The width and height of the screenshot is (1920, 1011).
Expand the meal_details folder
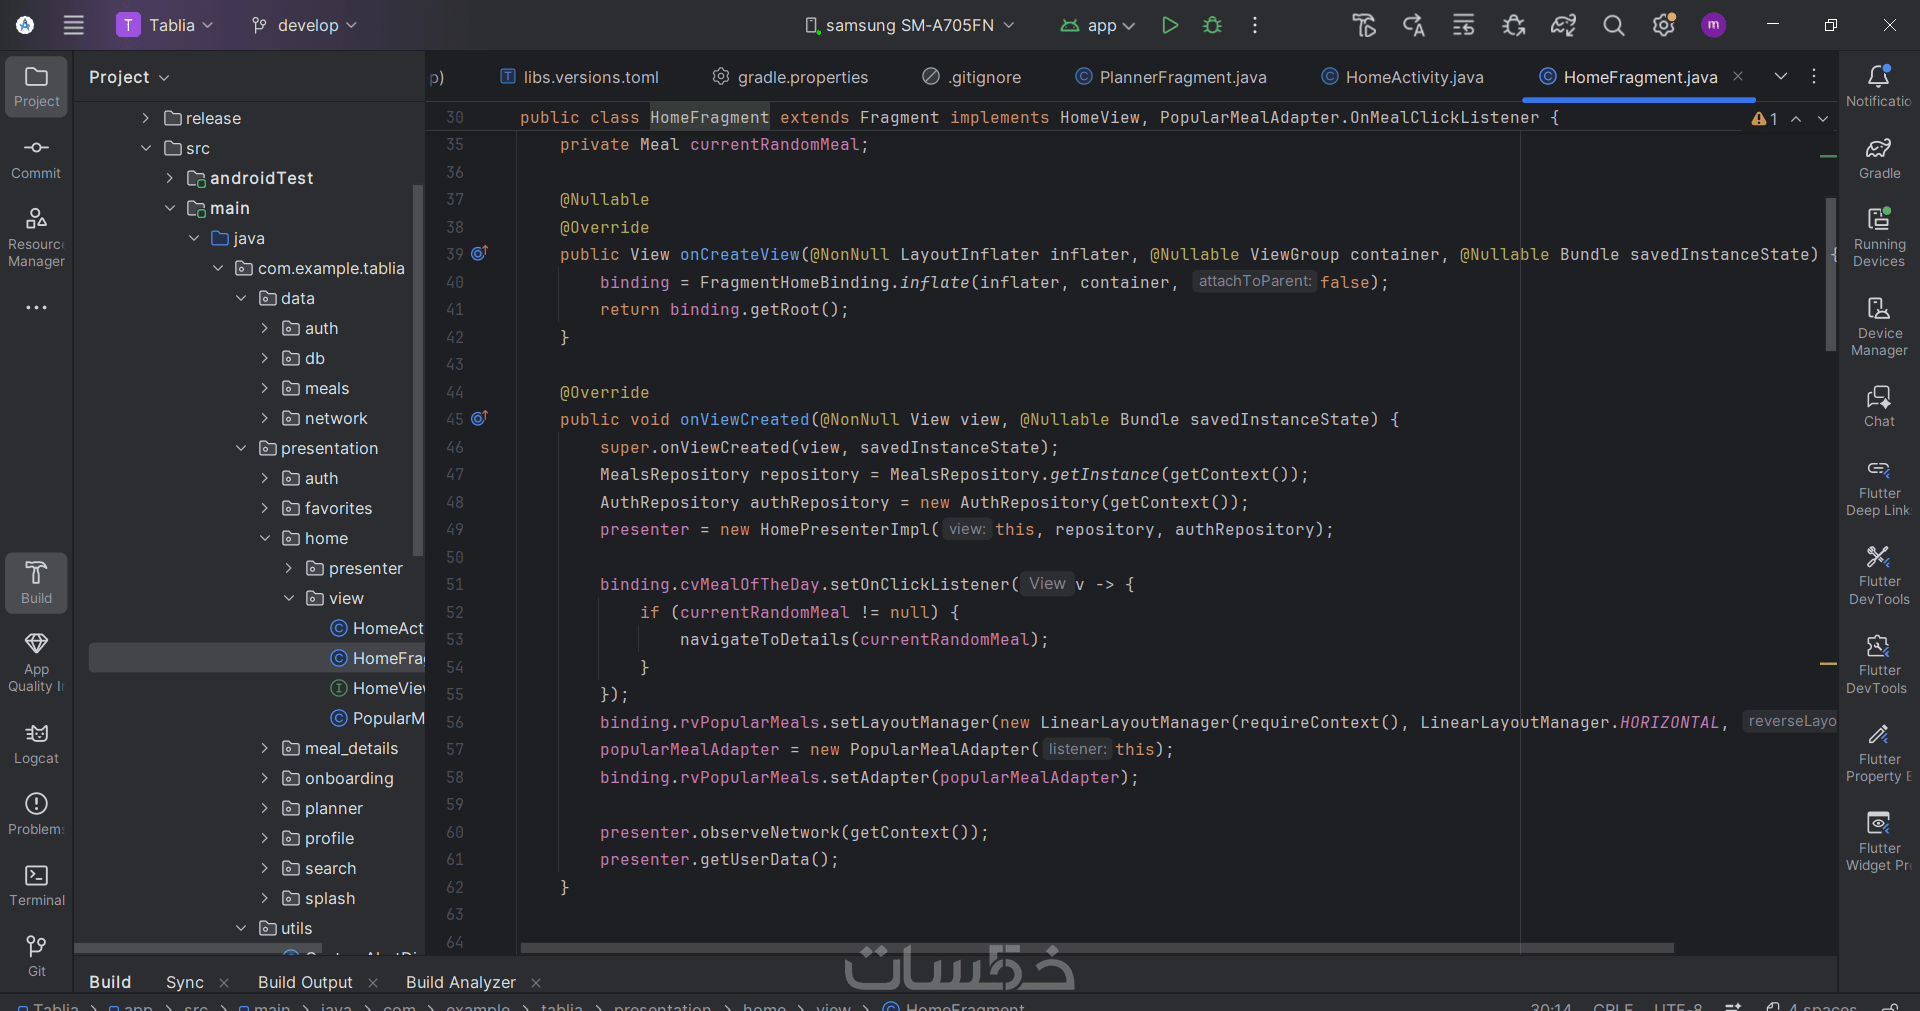264,748
